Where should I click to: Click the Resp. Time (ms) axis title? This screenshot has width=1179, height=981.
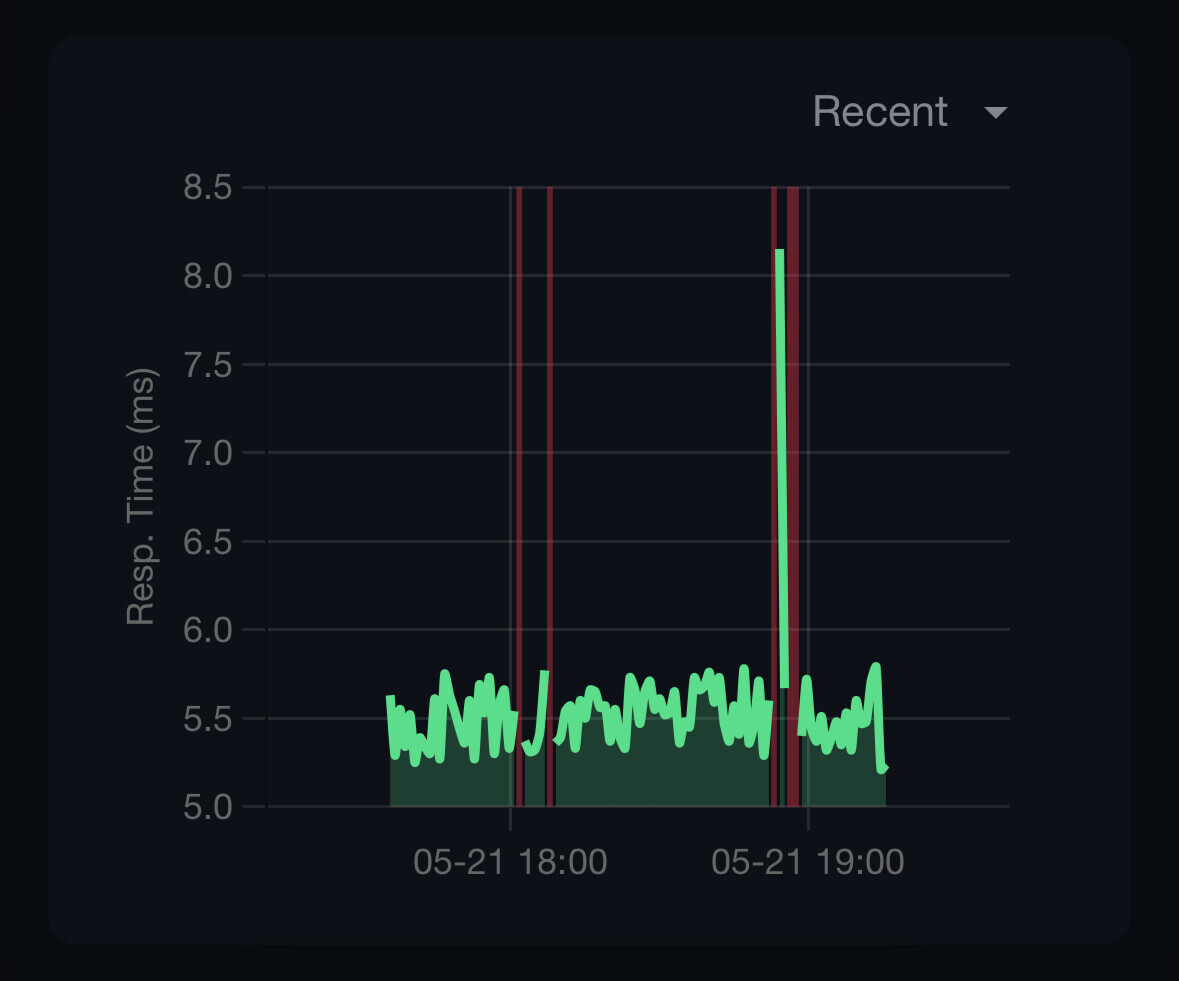click(141, 498)
